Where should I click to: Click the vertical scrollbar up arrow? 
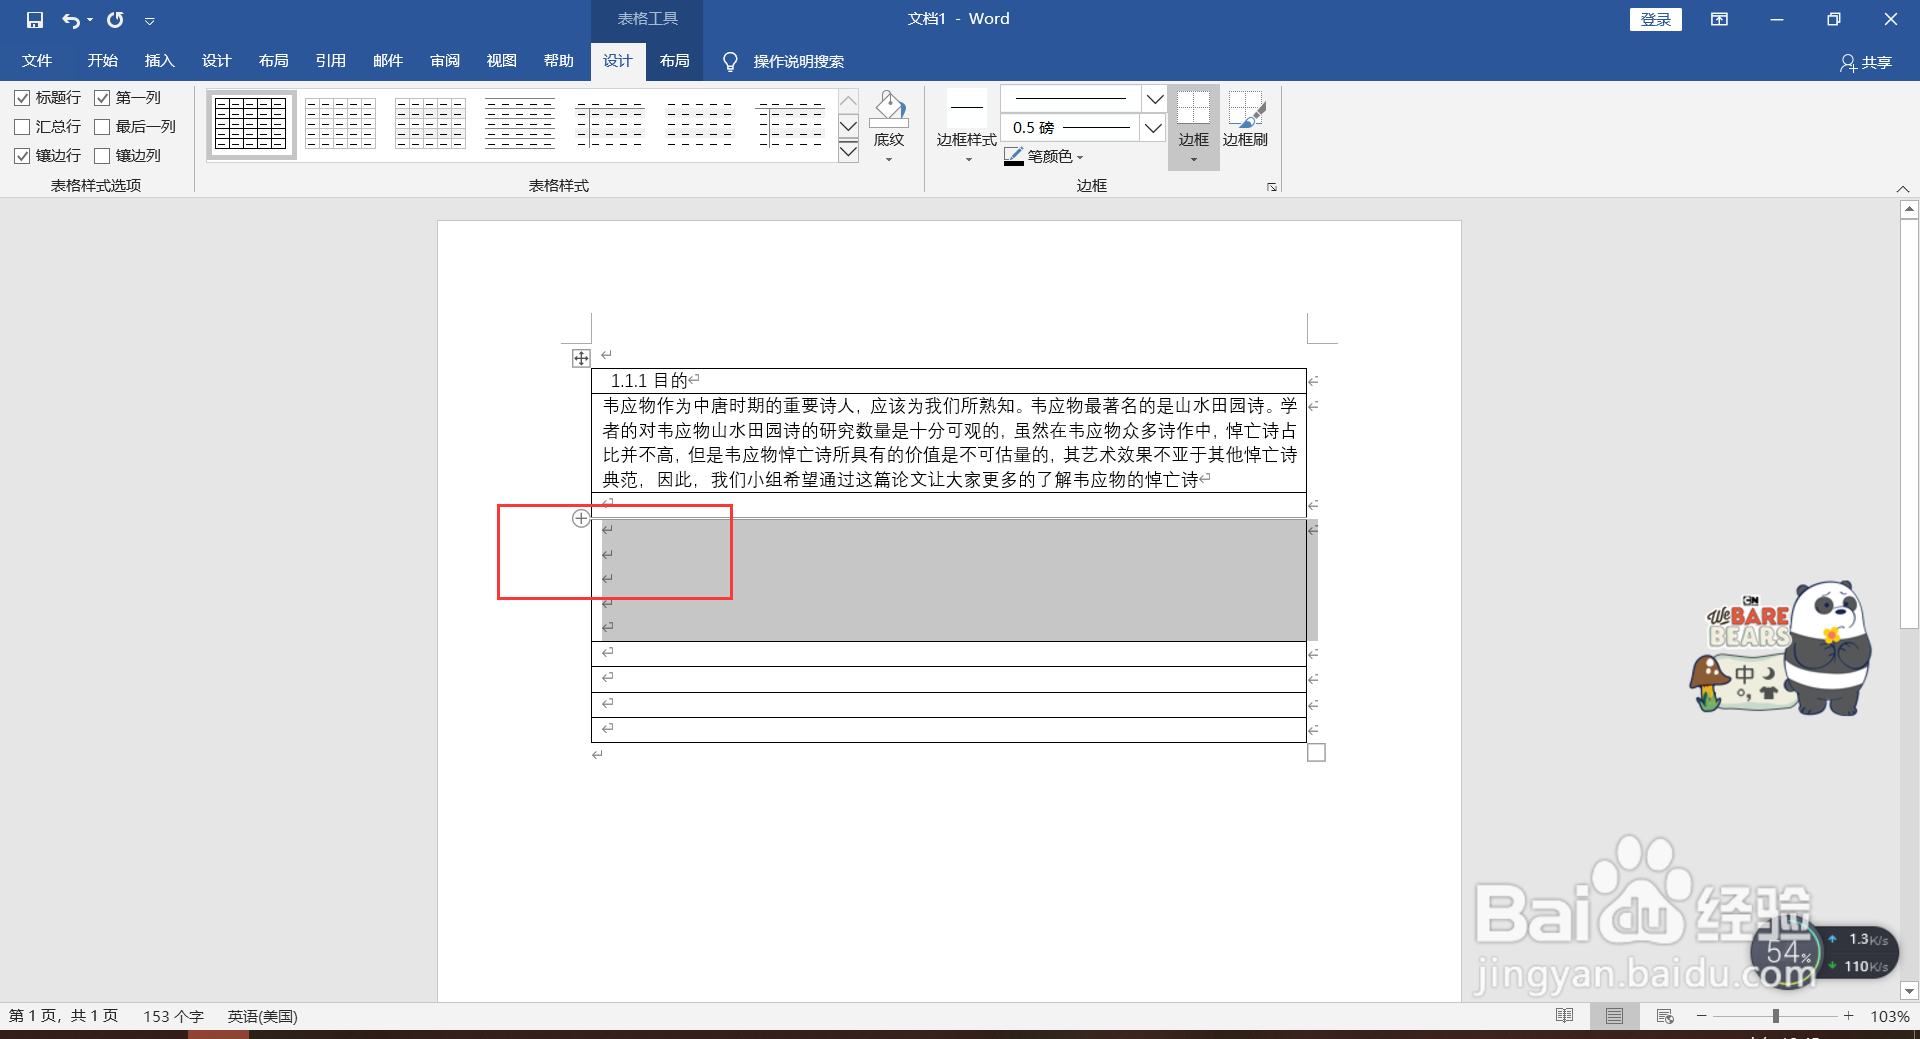[1909, 210]
